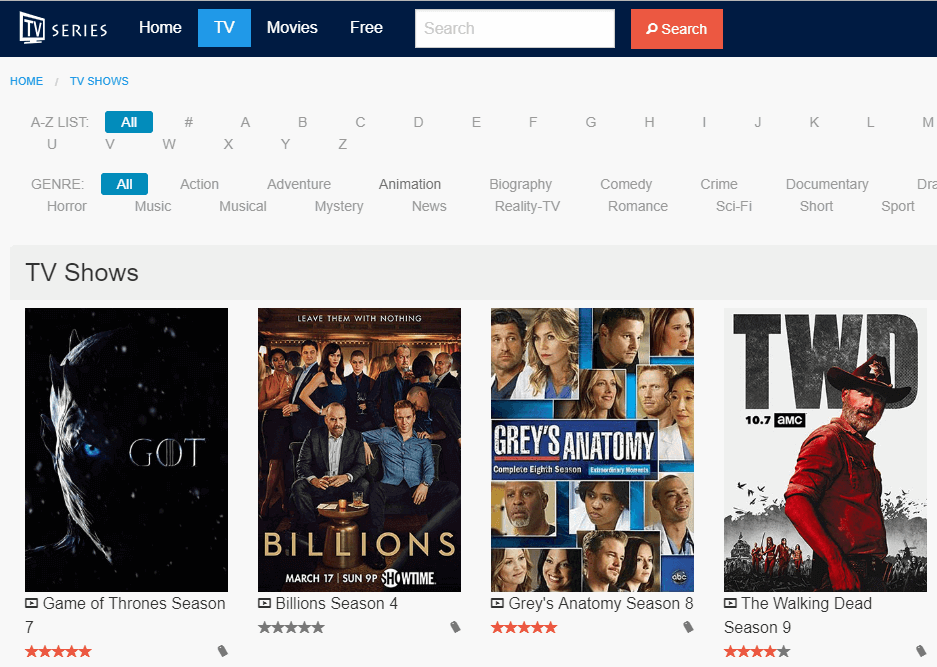This screenshot has width=937, height=667.
Task: Filter shows starting with letter D
Action: pyautogui.click(x=418, y=123)
